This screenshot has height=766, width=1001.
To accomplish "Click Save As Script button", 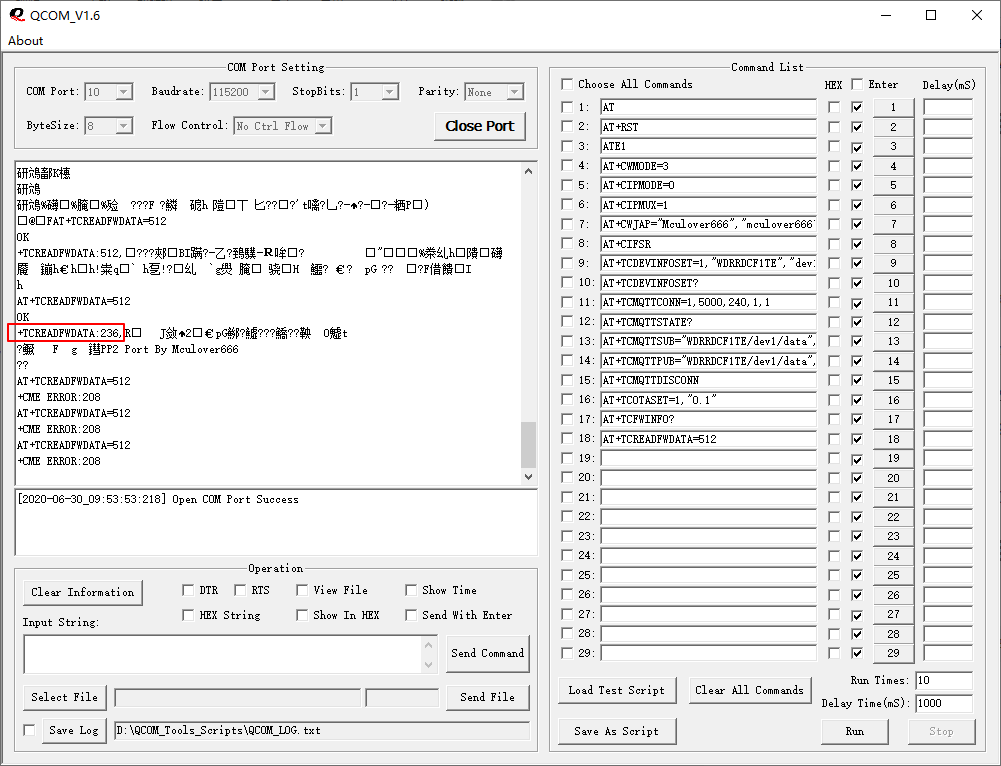I will pos(617,732).
